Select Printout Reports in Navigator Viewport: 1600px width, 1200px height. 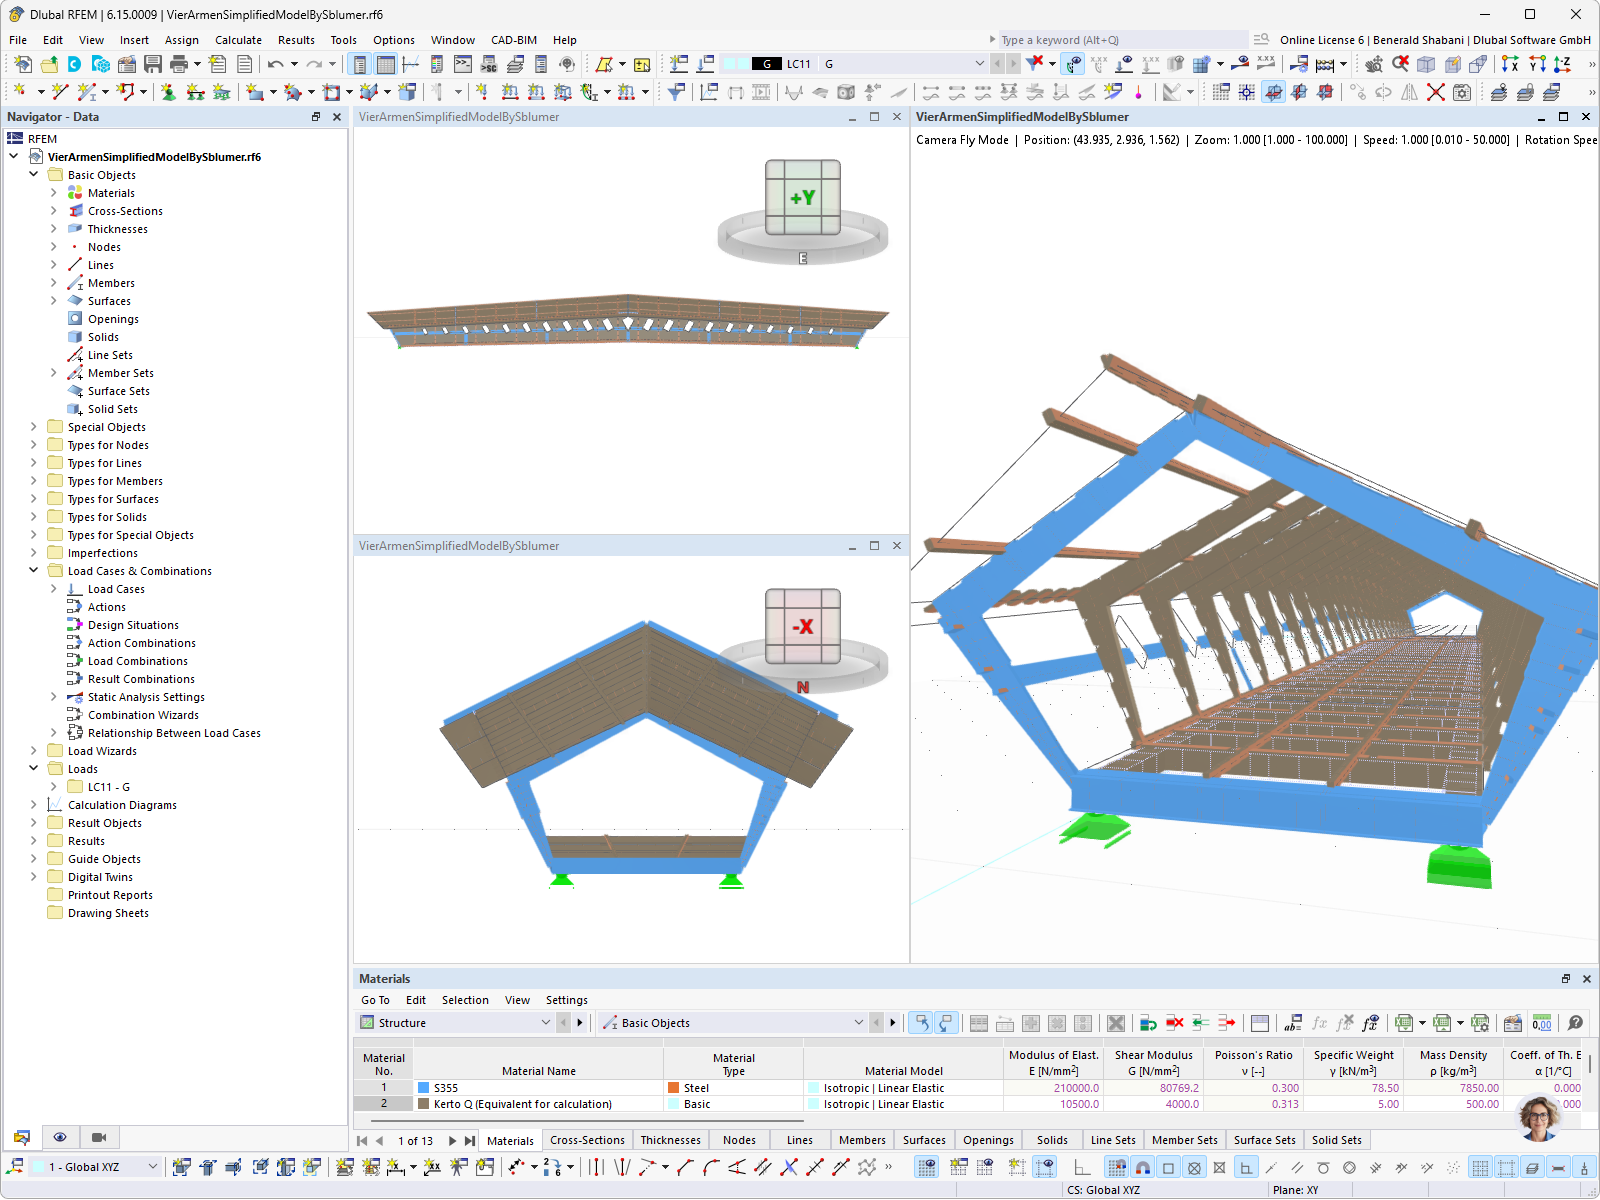(110, 895)
